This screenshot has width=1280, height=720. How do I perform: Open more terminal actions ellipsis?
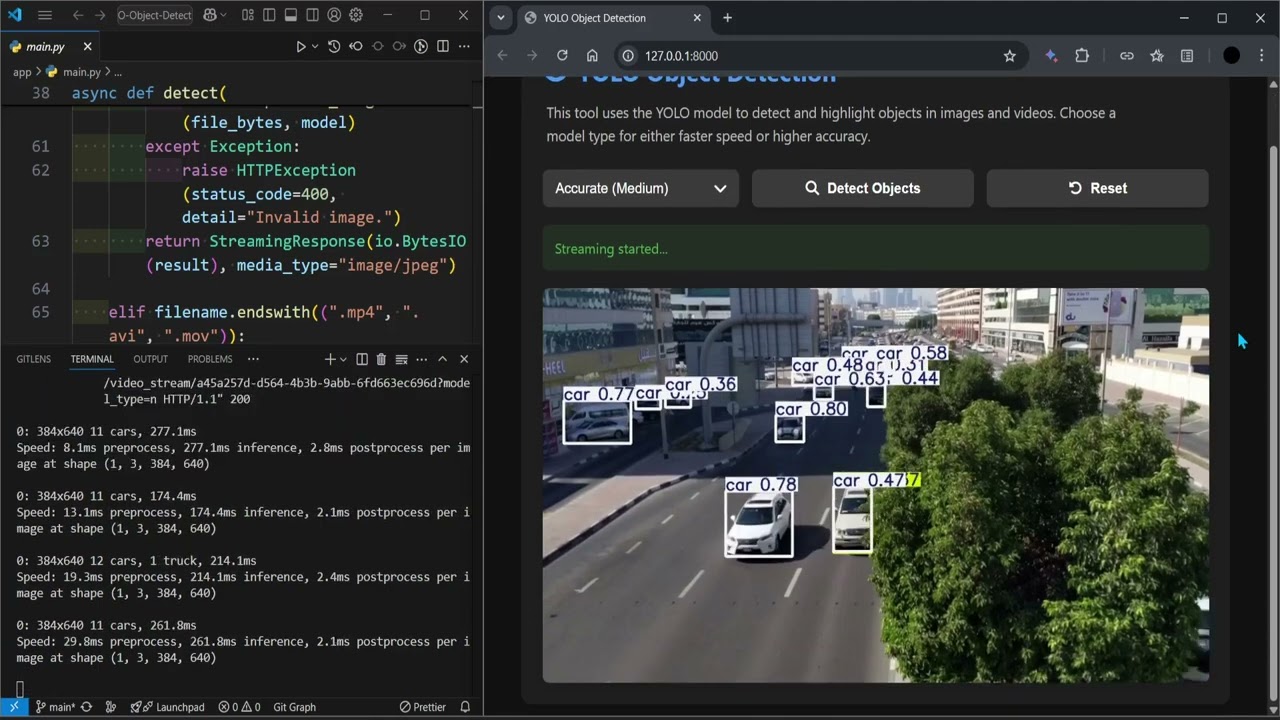(421, 359)
